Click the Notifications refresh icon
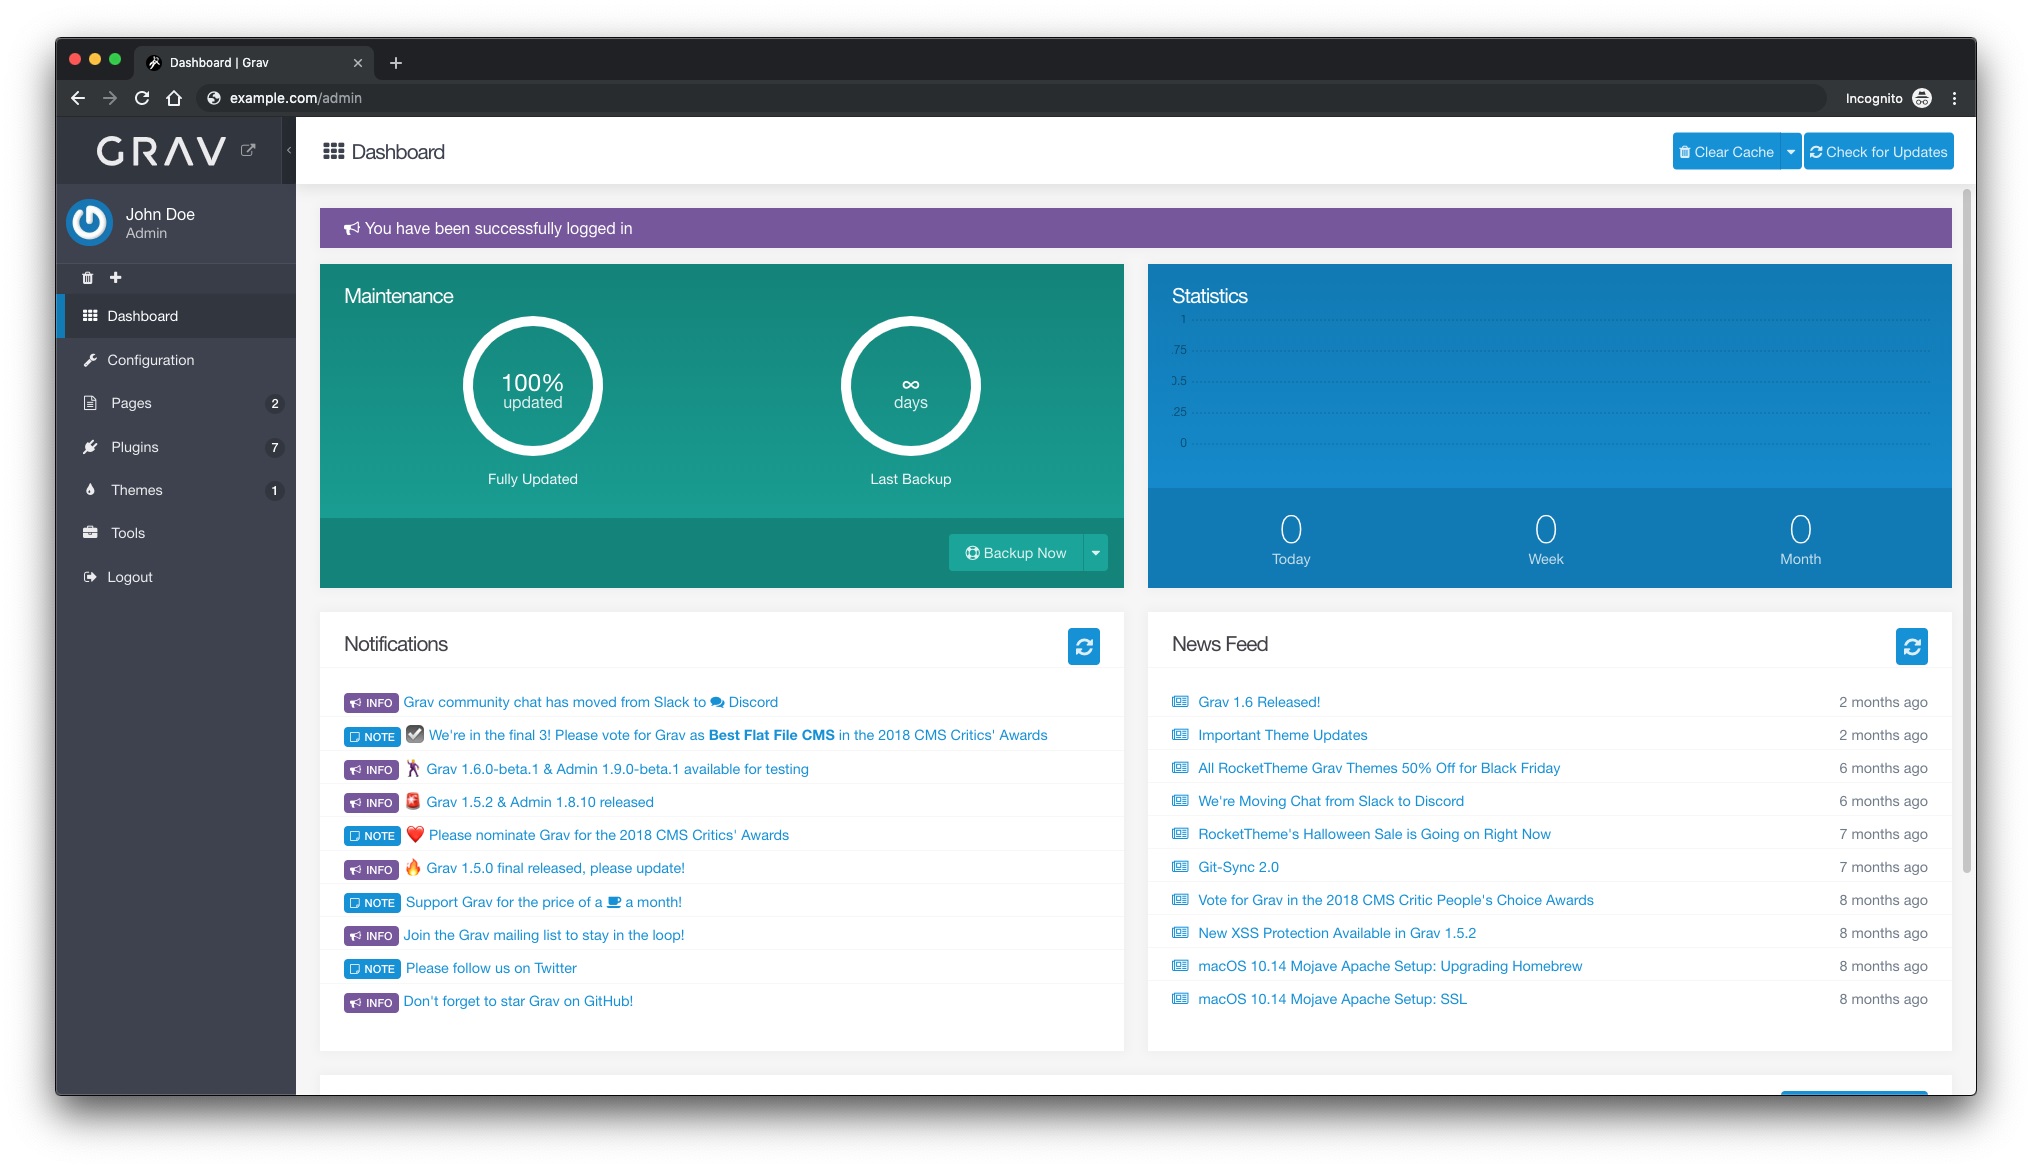Viewport: 2032px width, 1169px height. (x=1083, y=646)
